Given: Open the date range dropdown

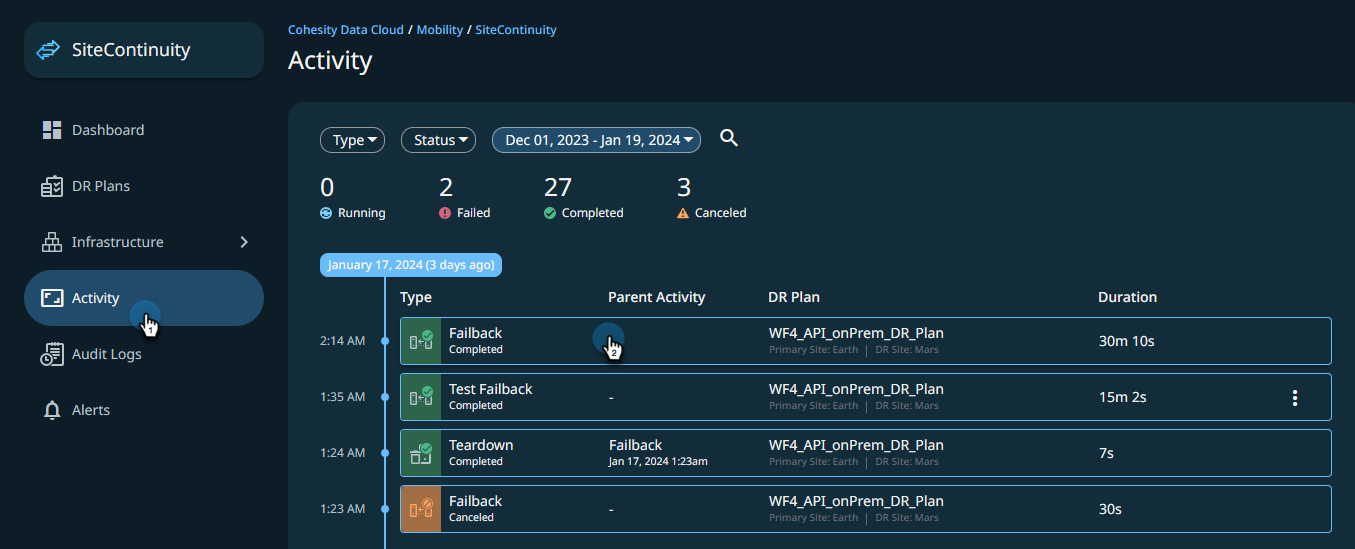Looking at the screenshot, I should click(x=596, y=140).
